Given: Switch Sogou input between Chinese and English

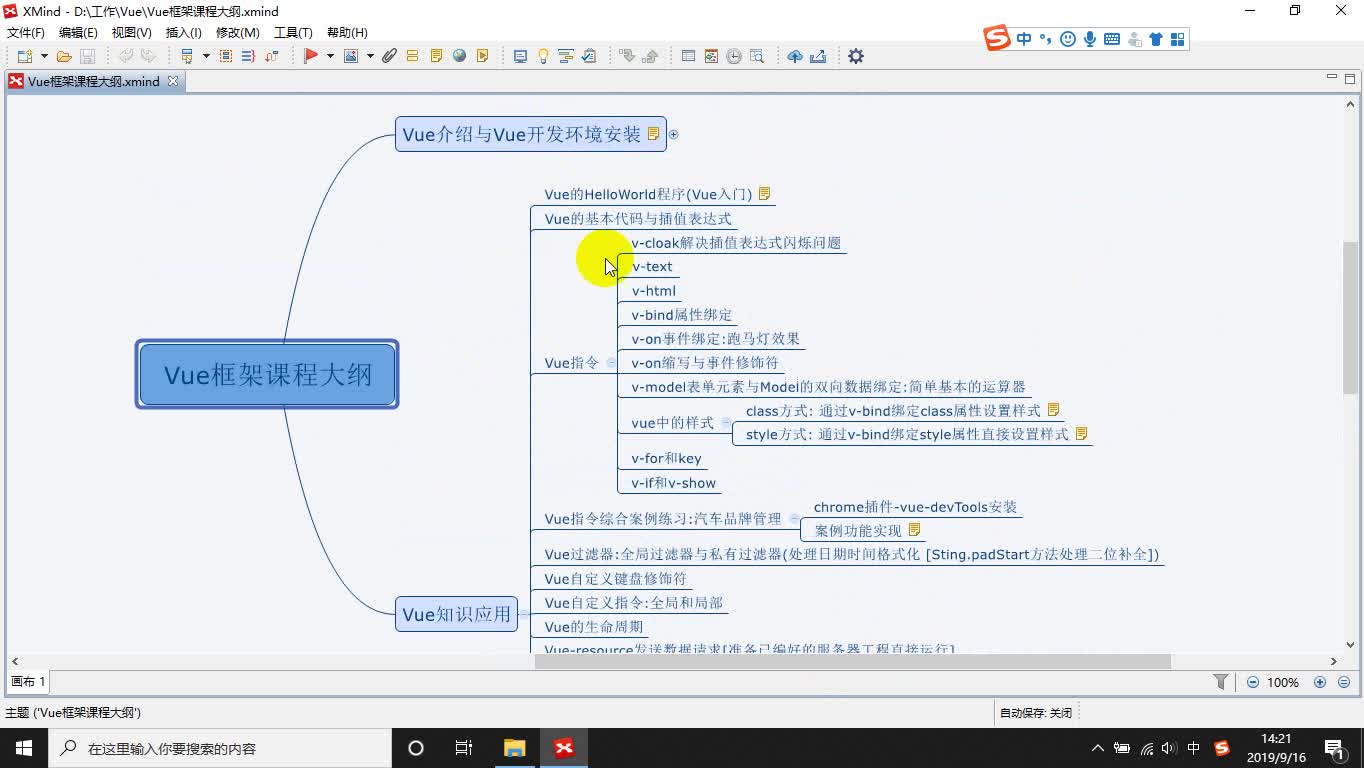Looking at the screenshot, I should click(1023, 38).
